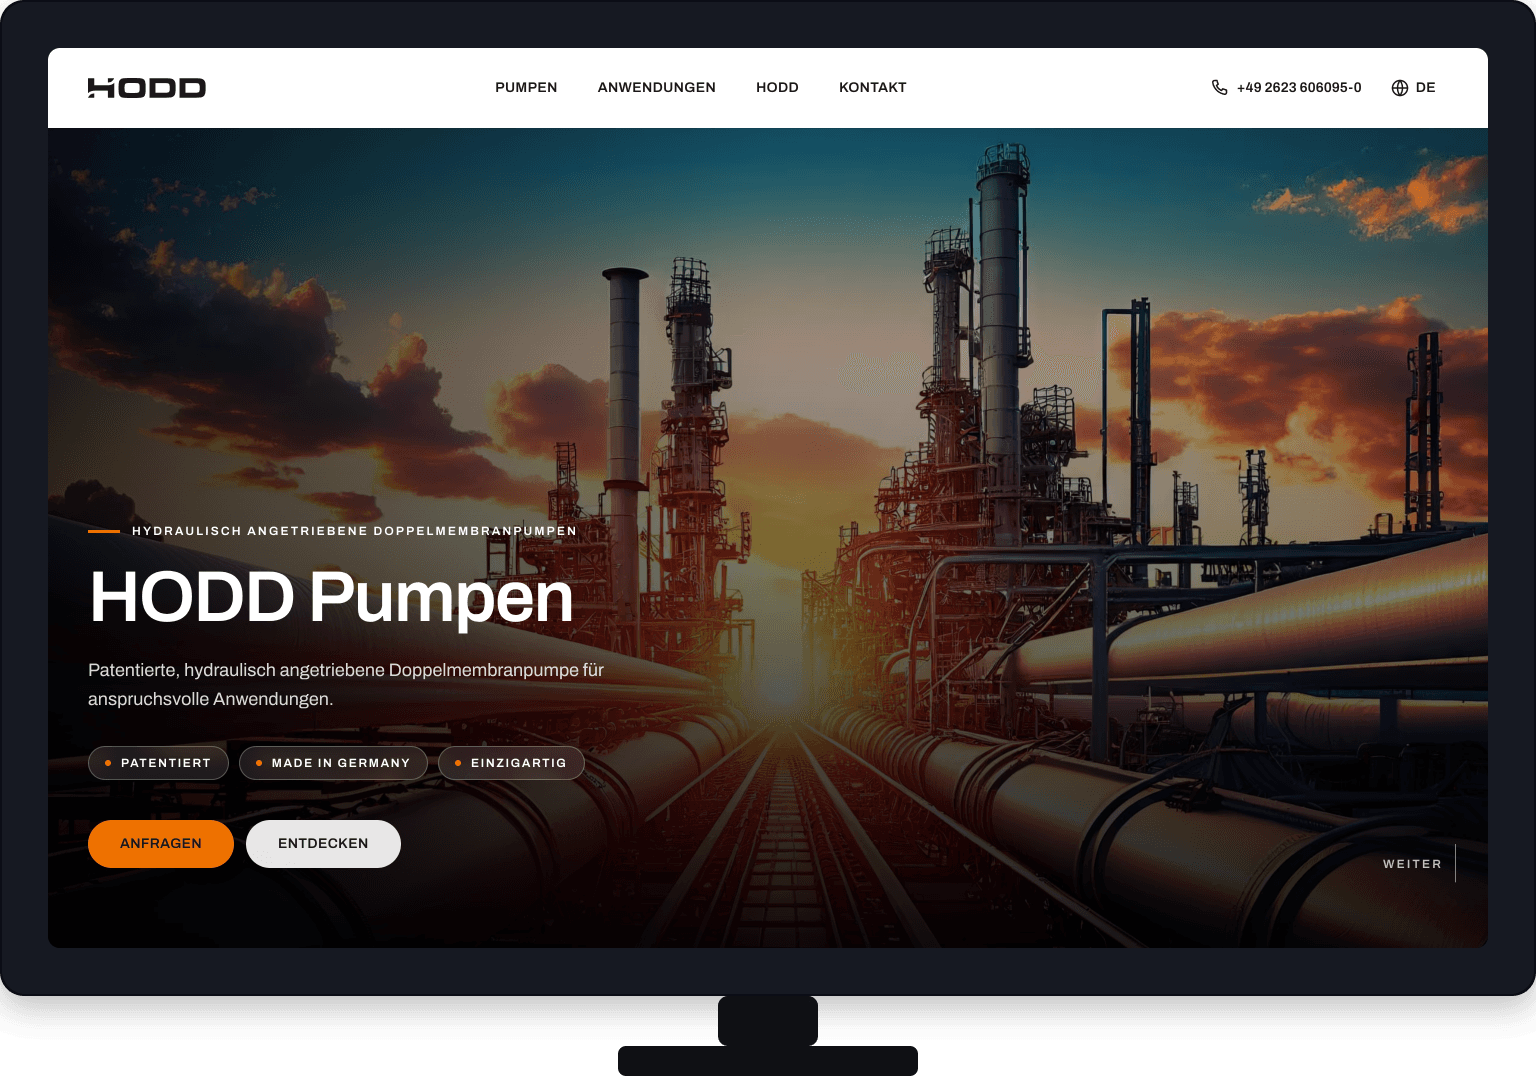Call the number +49 2623 606095-0
The image size is (1536, 1076).
(x=1299, y=88)
